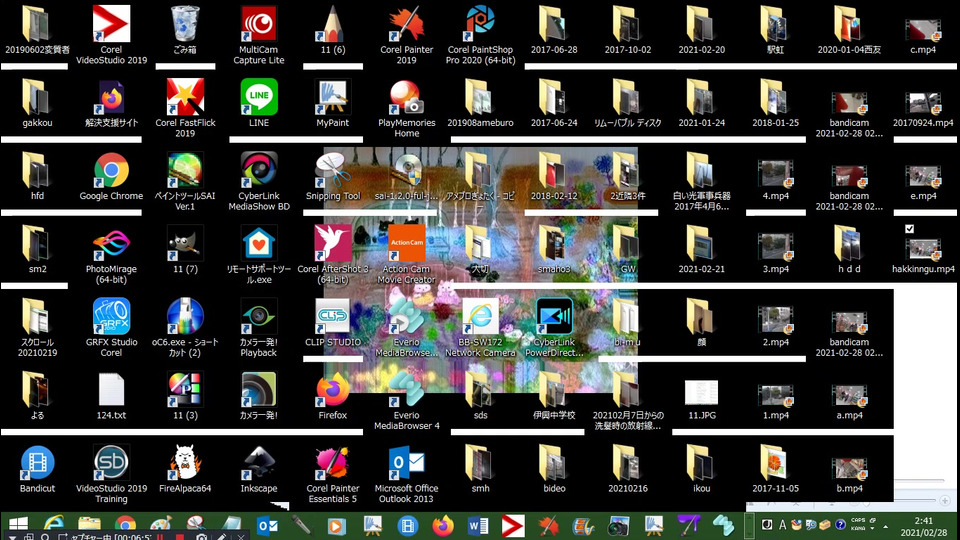Screen dimensions: 960x540
Task: Select the 20210216 folder
Action: [x=628, y=468]
